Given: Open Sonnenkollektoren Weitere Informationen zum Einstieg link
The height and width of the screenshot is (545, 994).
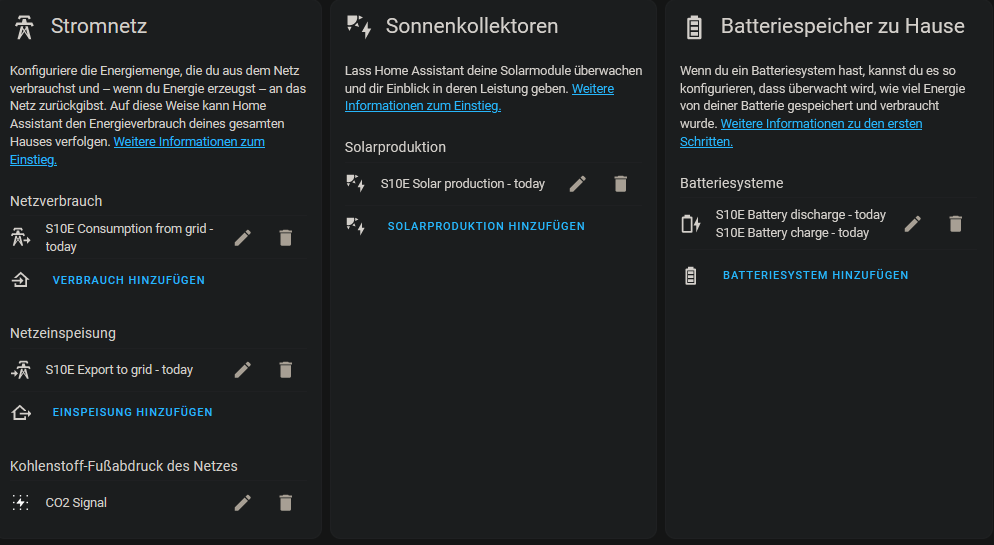Looking at the screenshot, I should 479,97.
